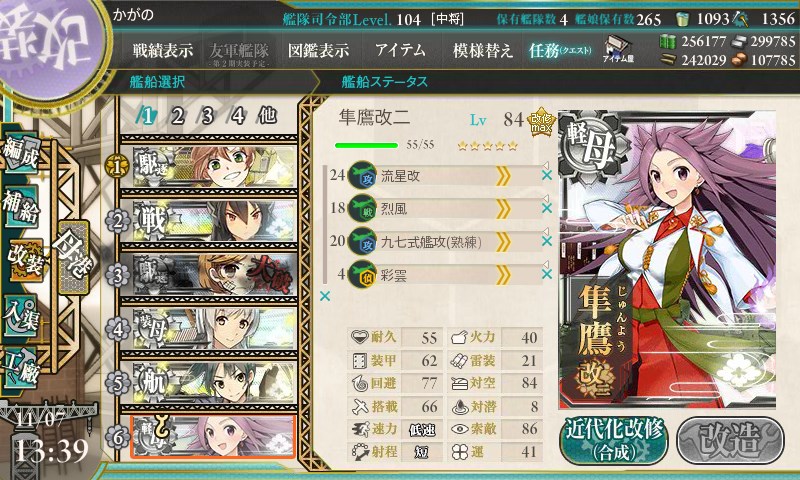Click the green HP bar 55/55

366,145
